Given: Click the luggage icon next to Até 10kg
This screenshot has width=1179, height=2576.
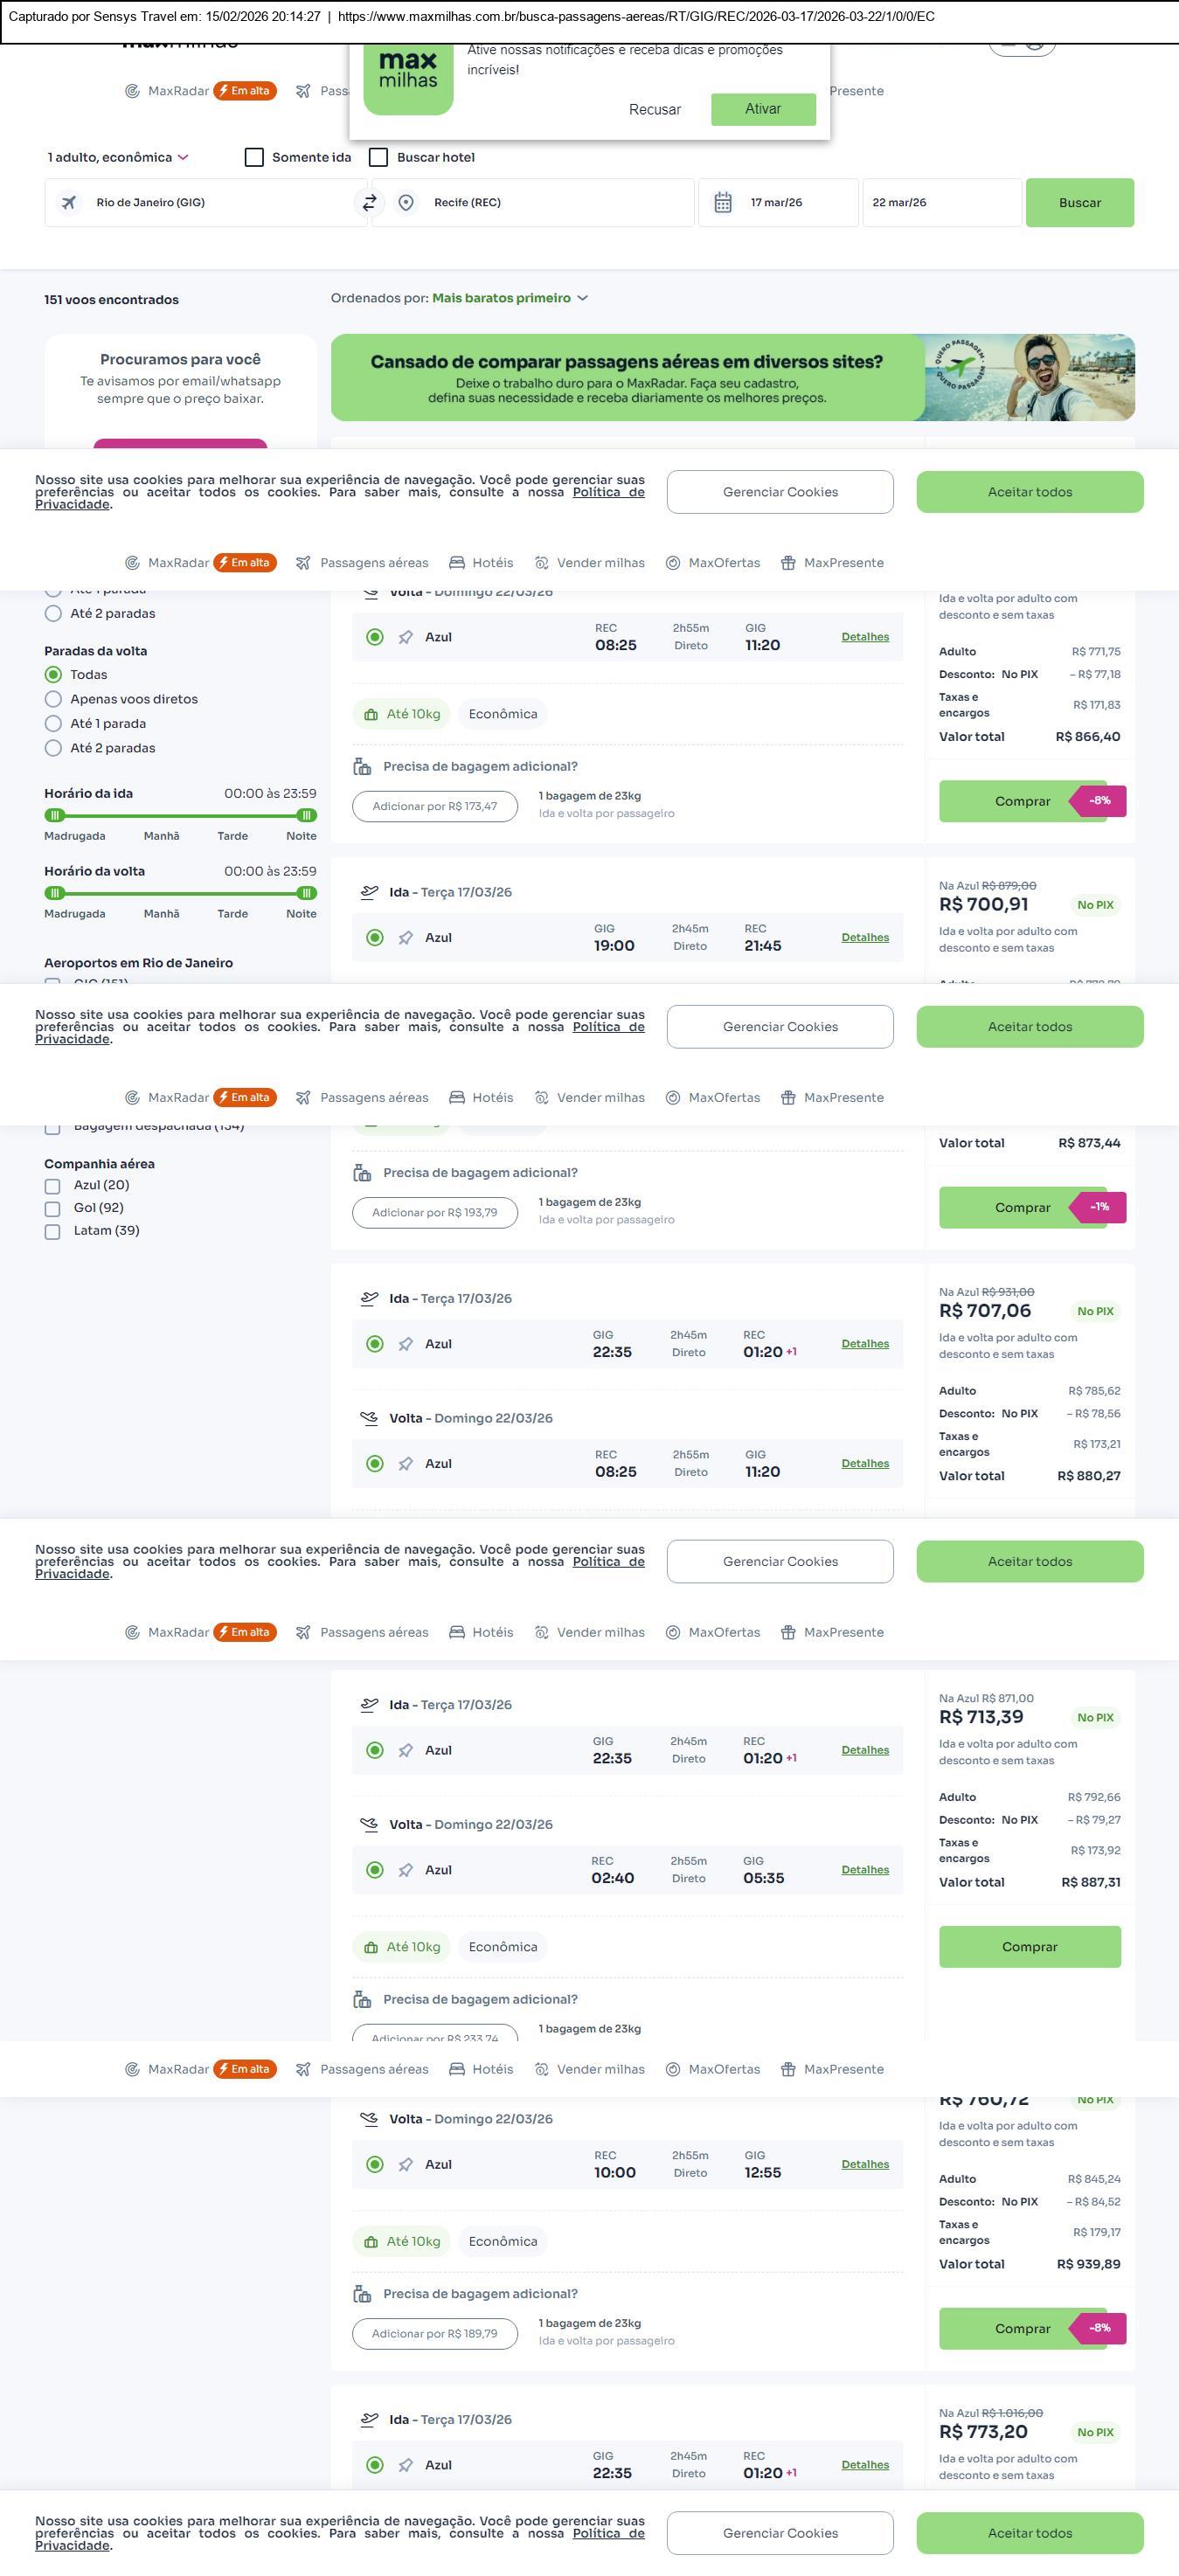Looking at the screenshot, I should coord(371,715).
